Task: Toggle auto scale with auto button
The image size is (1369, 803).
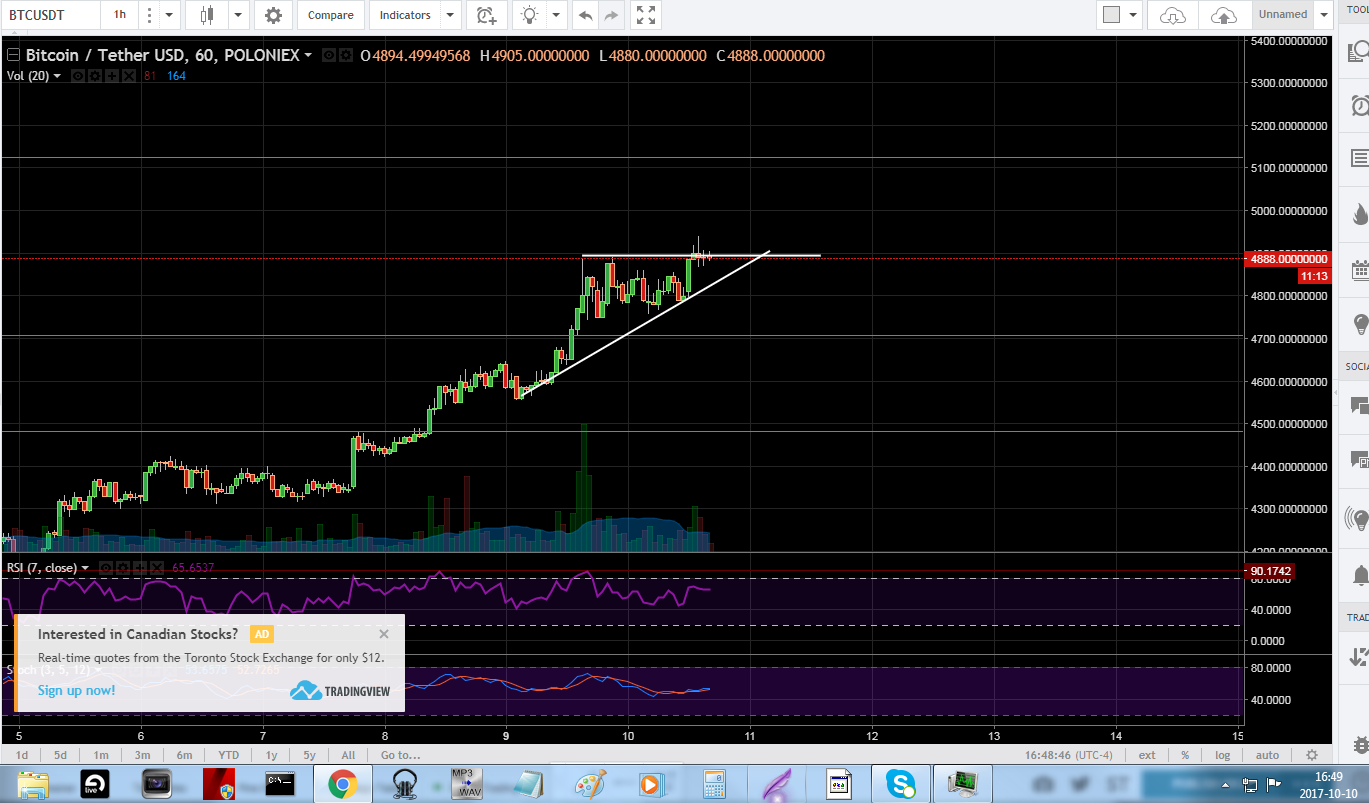Action: click(x=1267, y=755)
